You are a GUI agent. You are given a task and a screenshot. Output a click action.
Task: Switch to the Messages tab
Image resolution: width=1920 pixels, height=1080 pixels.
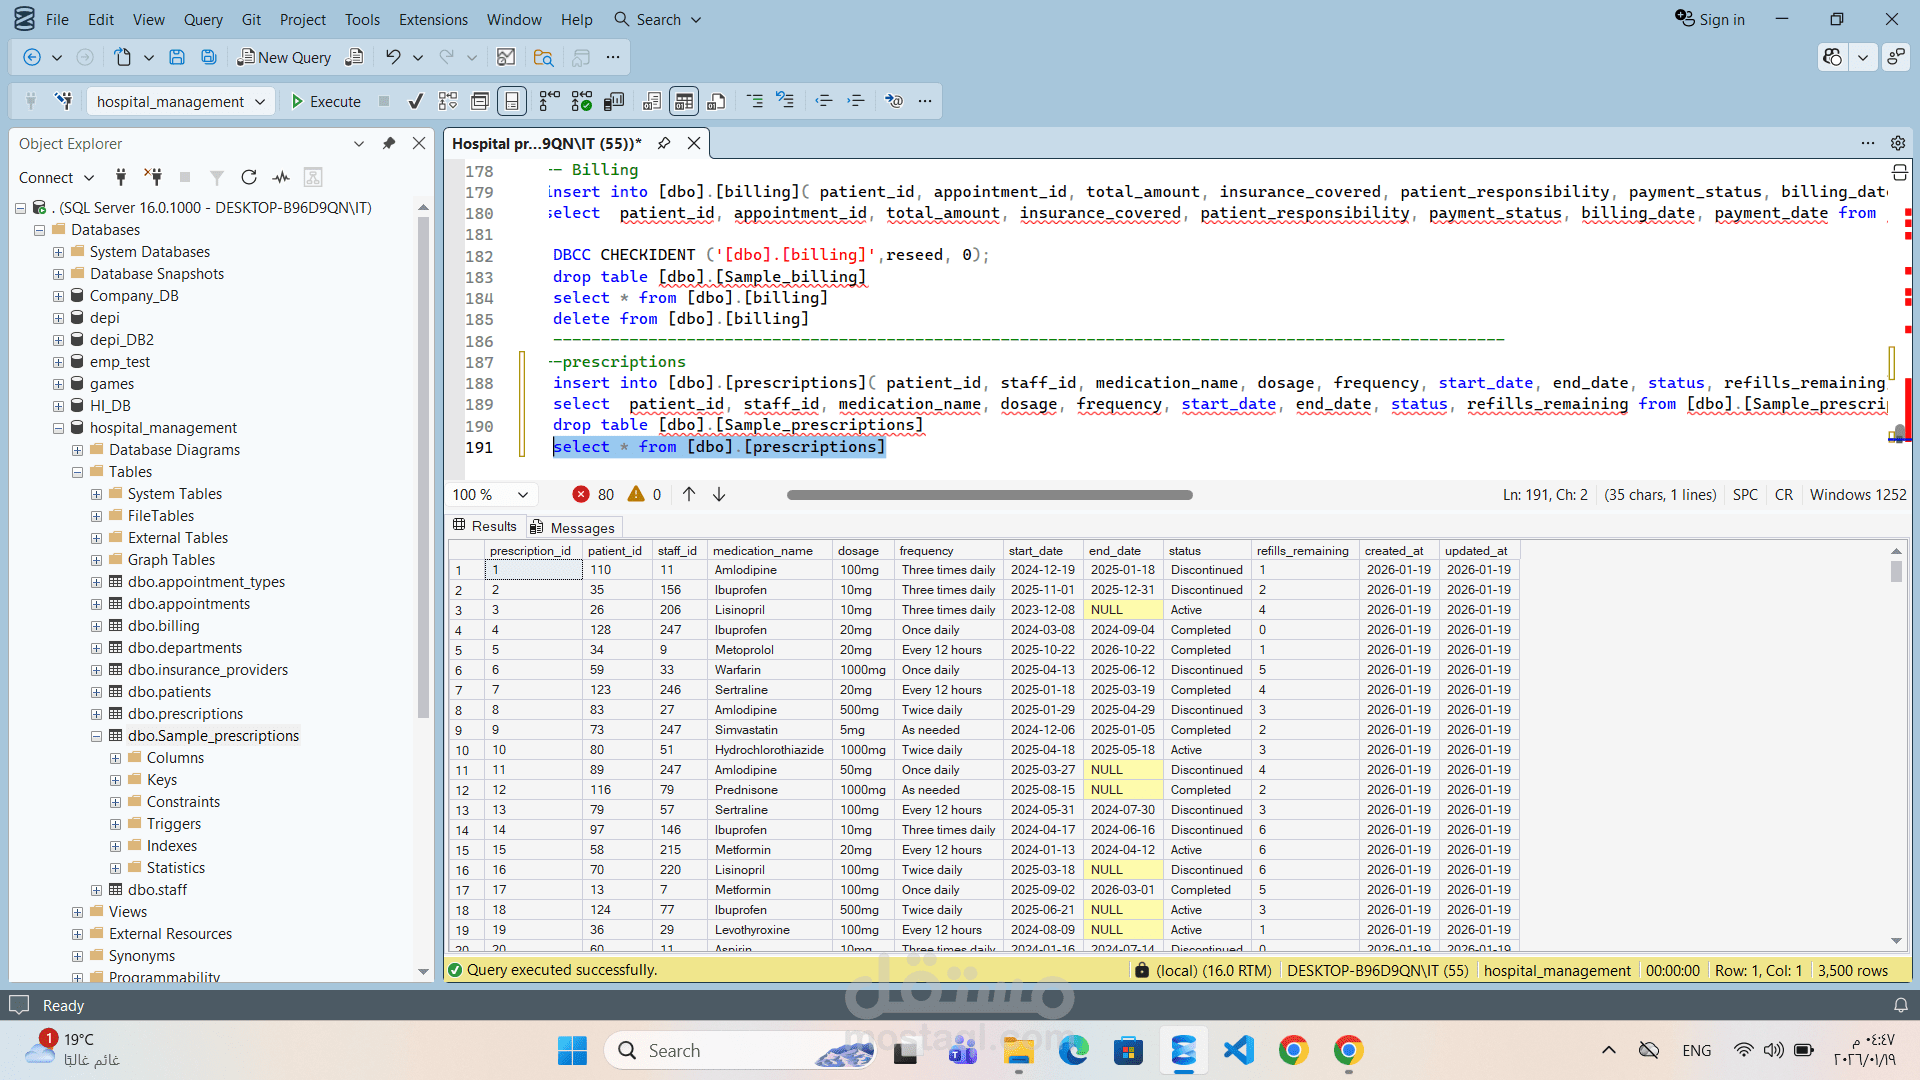573,527
